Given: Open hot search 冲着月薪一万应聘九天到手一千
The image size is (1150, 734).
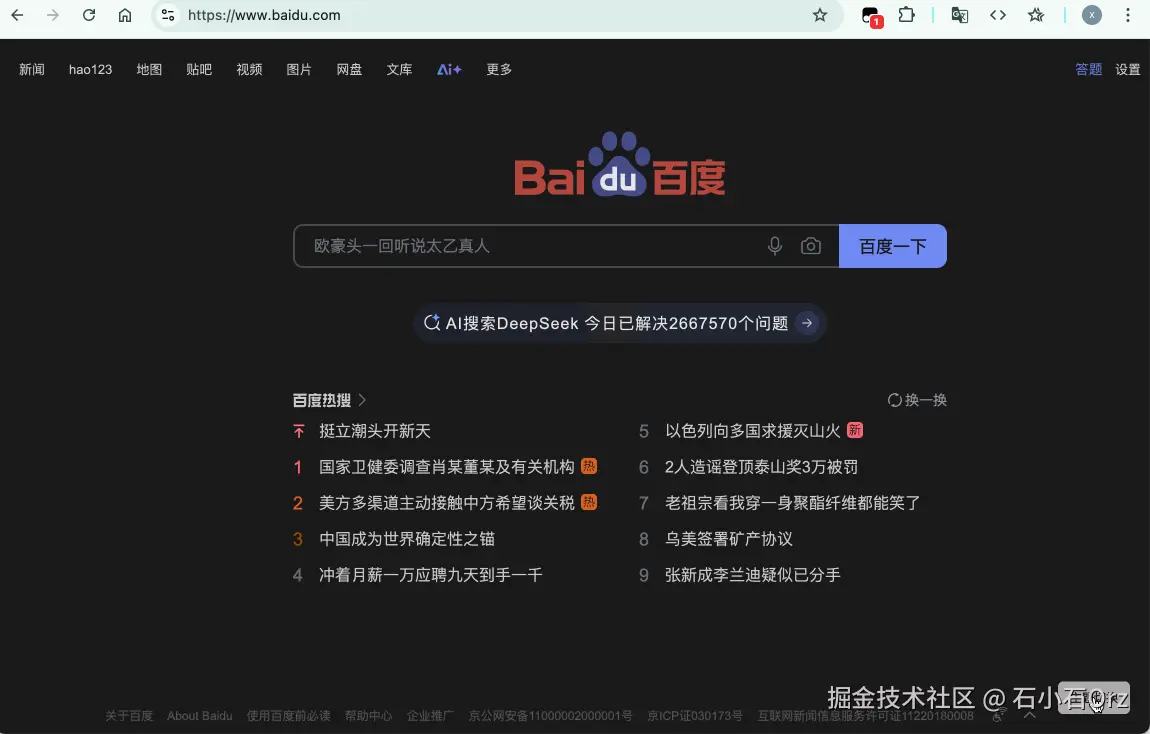Looking at the screenshot, I should pos(431,575).
